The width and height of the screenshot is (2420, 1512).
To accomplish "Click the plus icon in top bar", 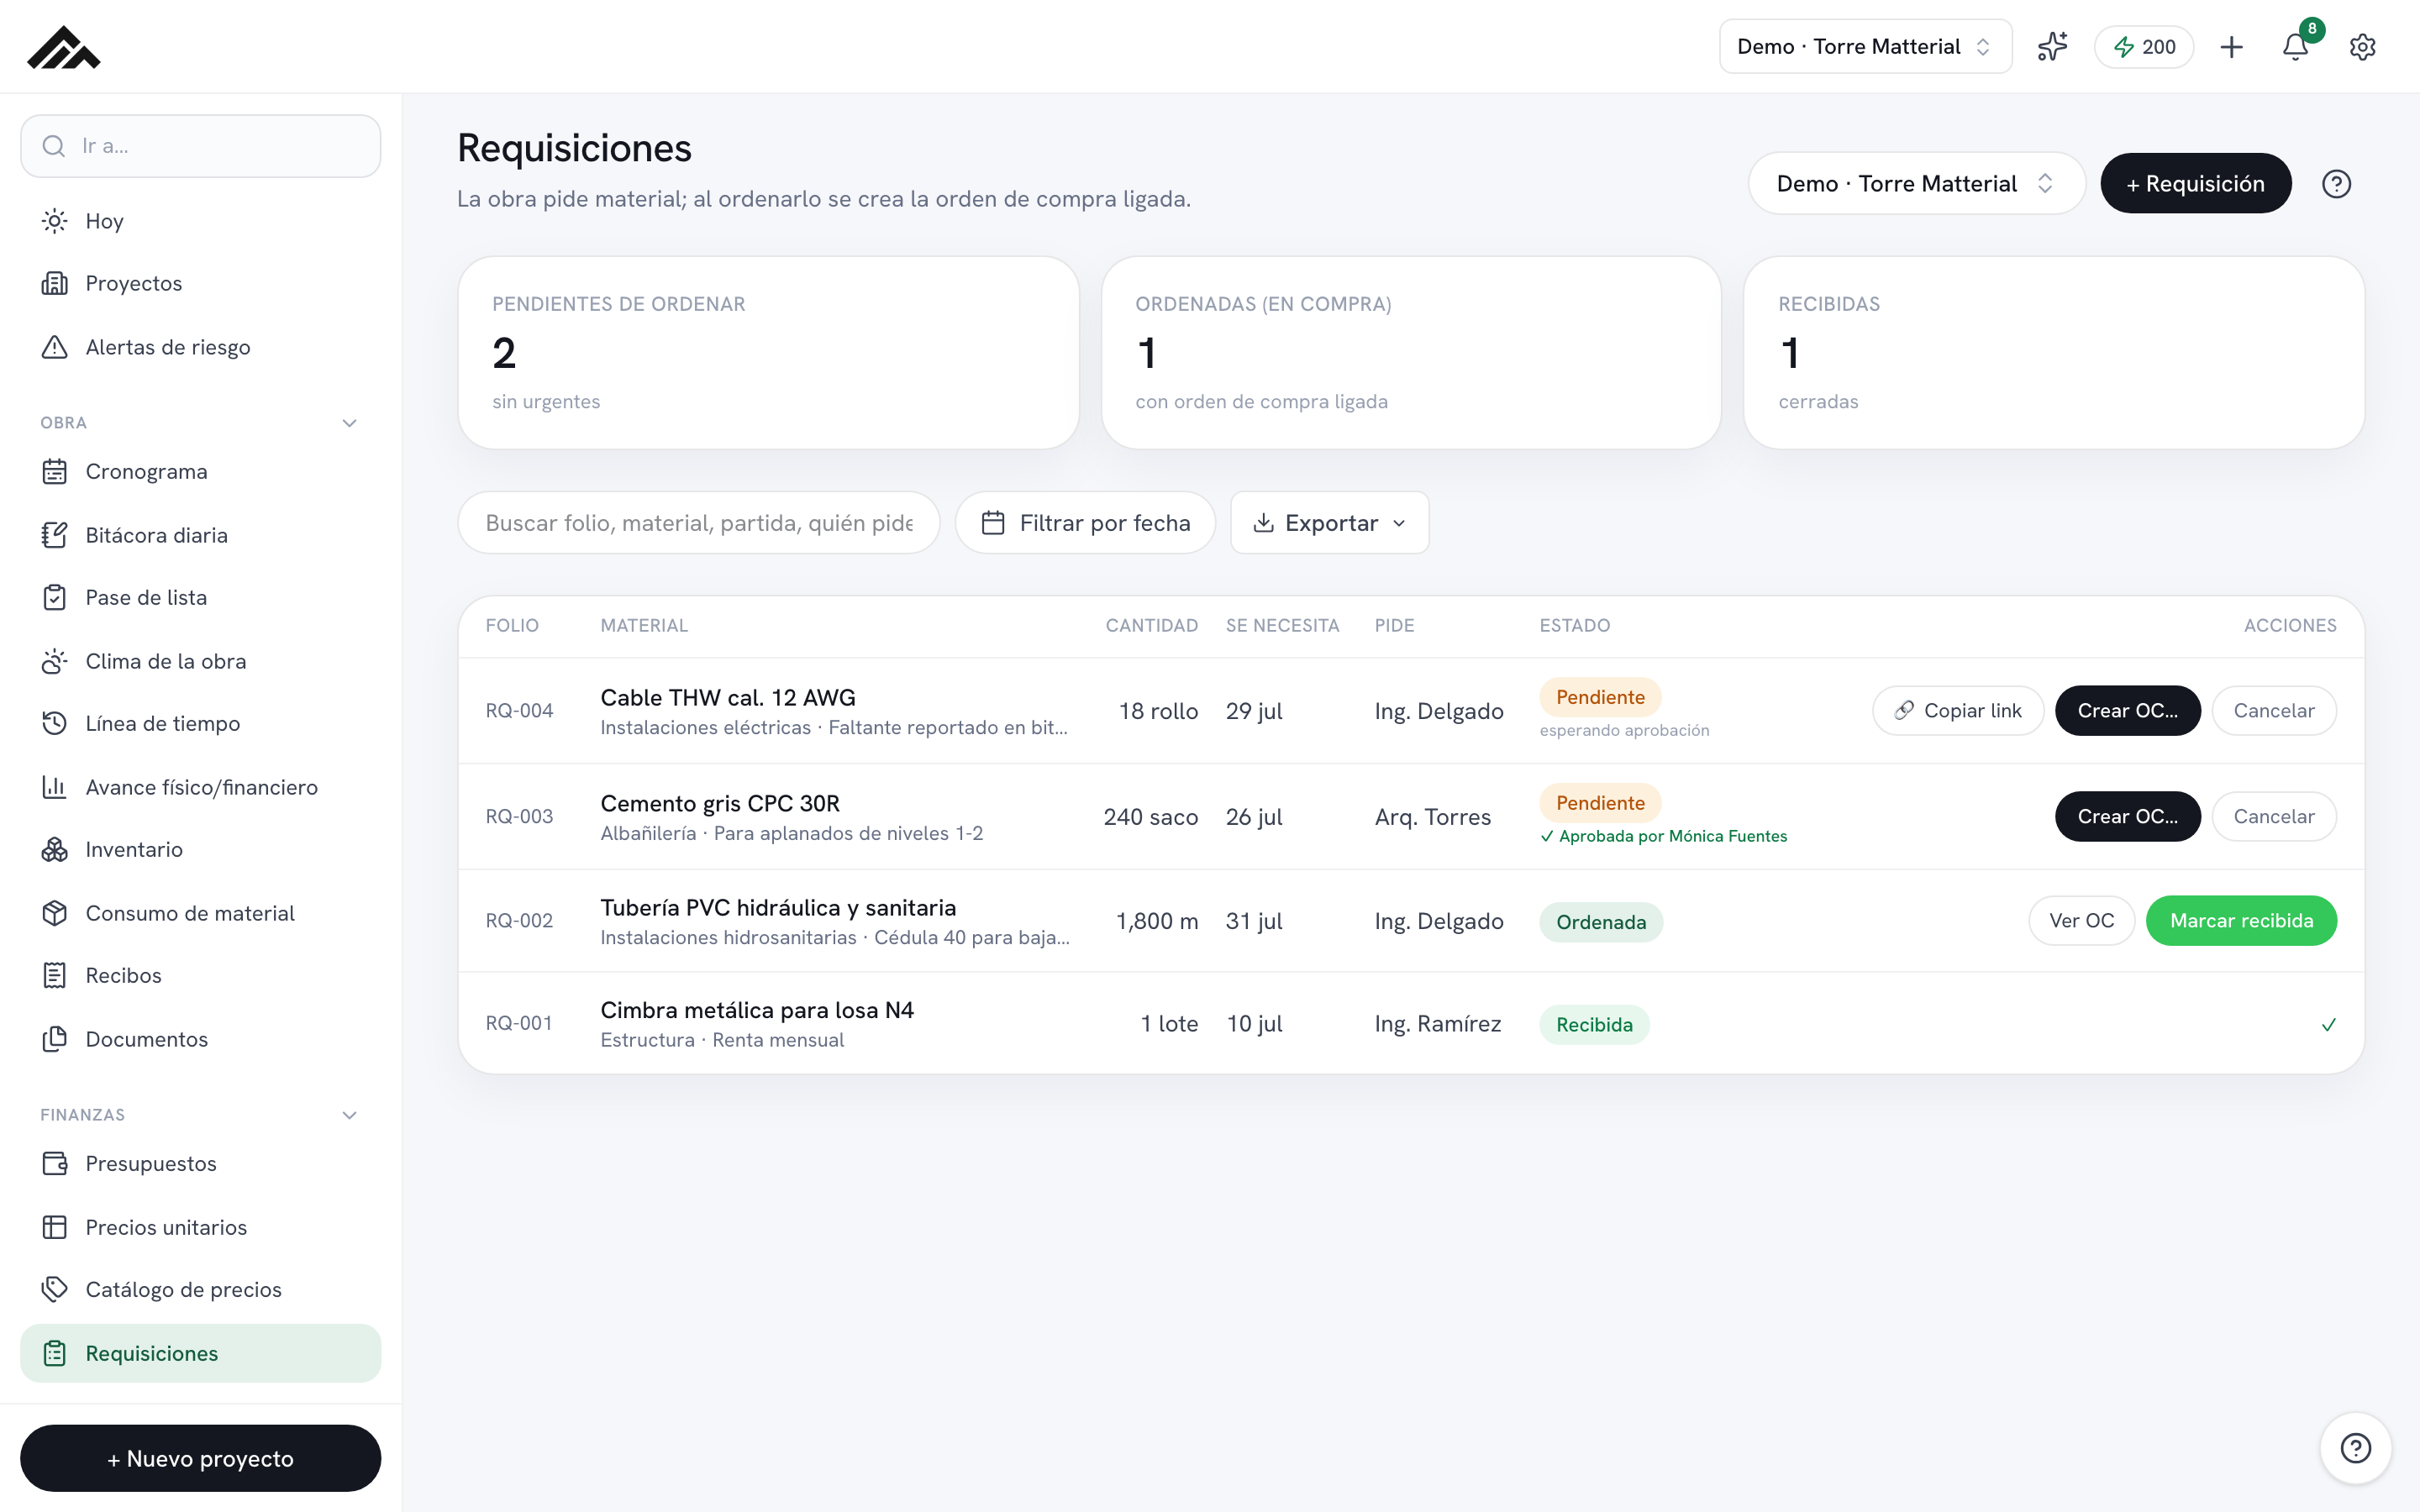I will (x=2231, y=47).
